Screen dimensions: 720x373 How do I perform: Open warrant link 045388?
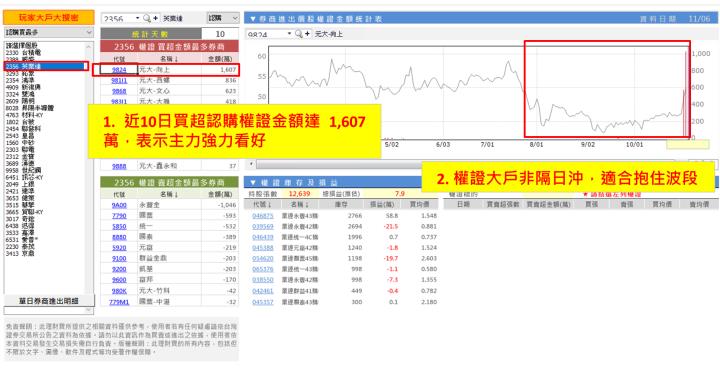[x=263, y=248]
